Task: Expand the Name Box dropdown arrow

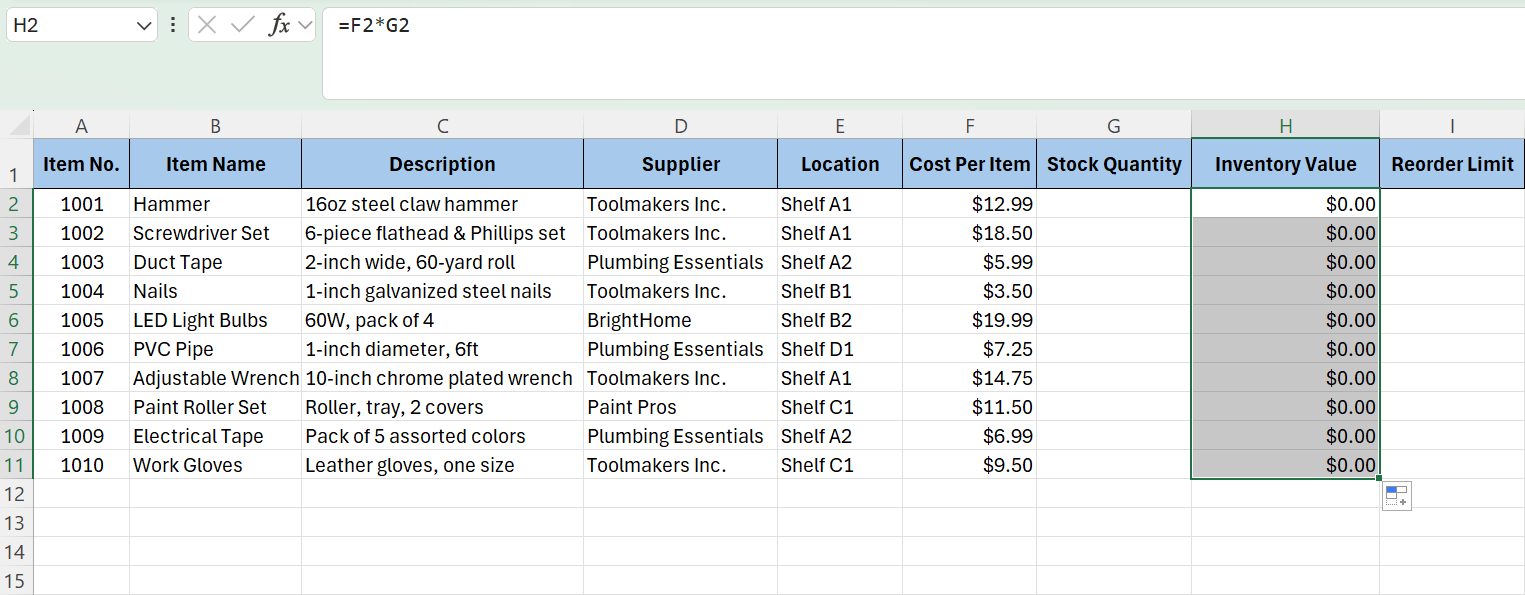Action: [143, 26]
